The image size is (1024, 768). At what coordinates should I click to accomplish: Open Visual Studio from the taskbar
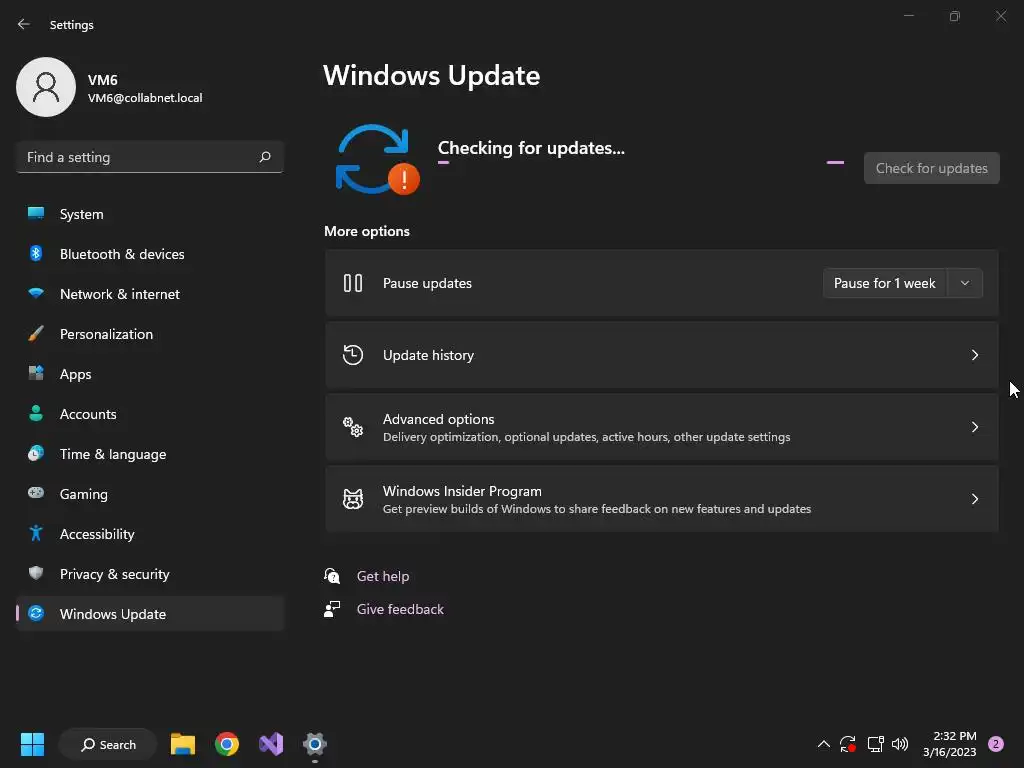tap(271, 744)
